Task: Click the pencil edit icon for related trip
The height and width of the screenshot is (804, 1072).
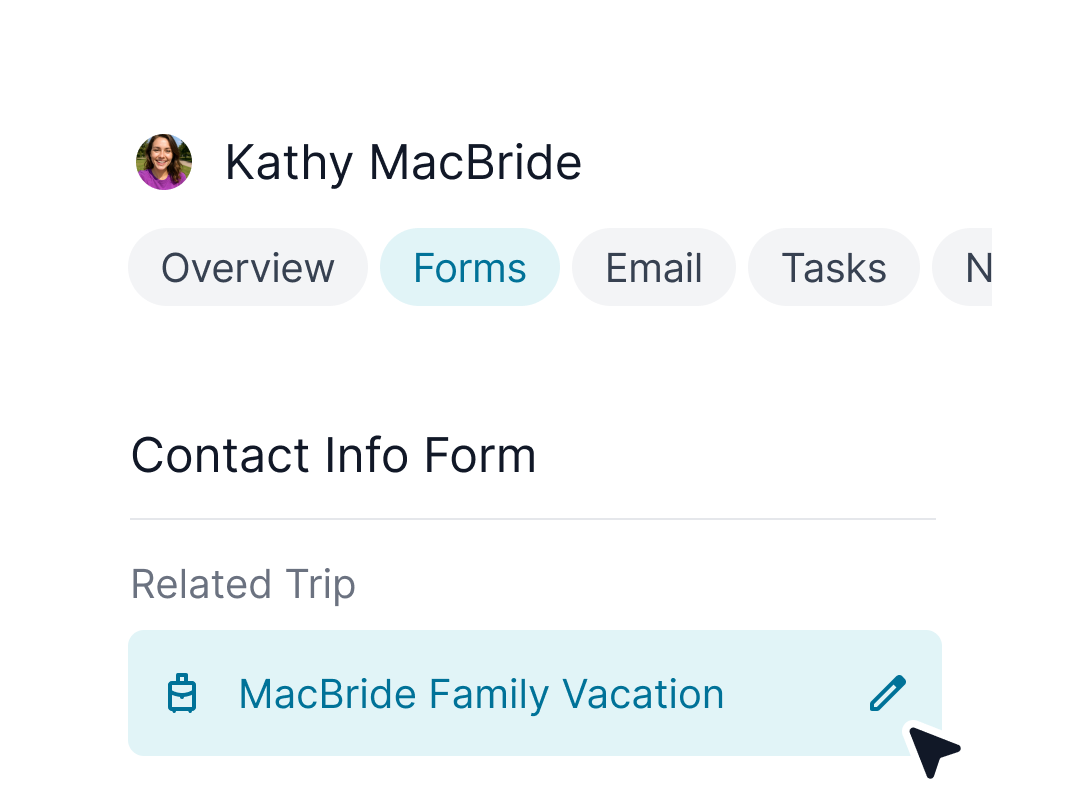Action: click(887, 693)
